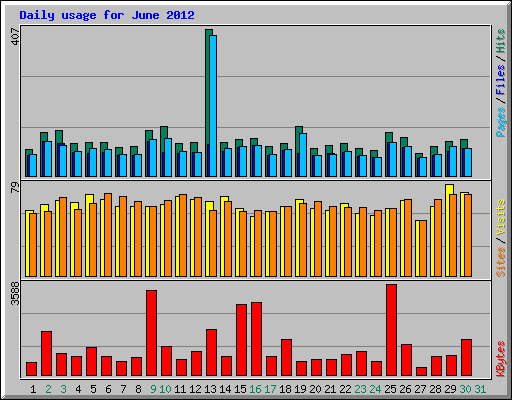The image size is (512, 400).
Task: Click day label 27 on the x-axis
Action: (420, 389)
